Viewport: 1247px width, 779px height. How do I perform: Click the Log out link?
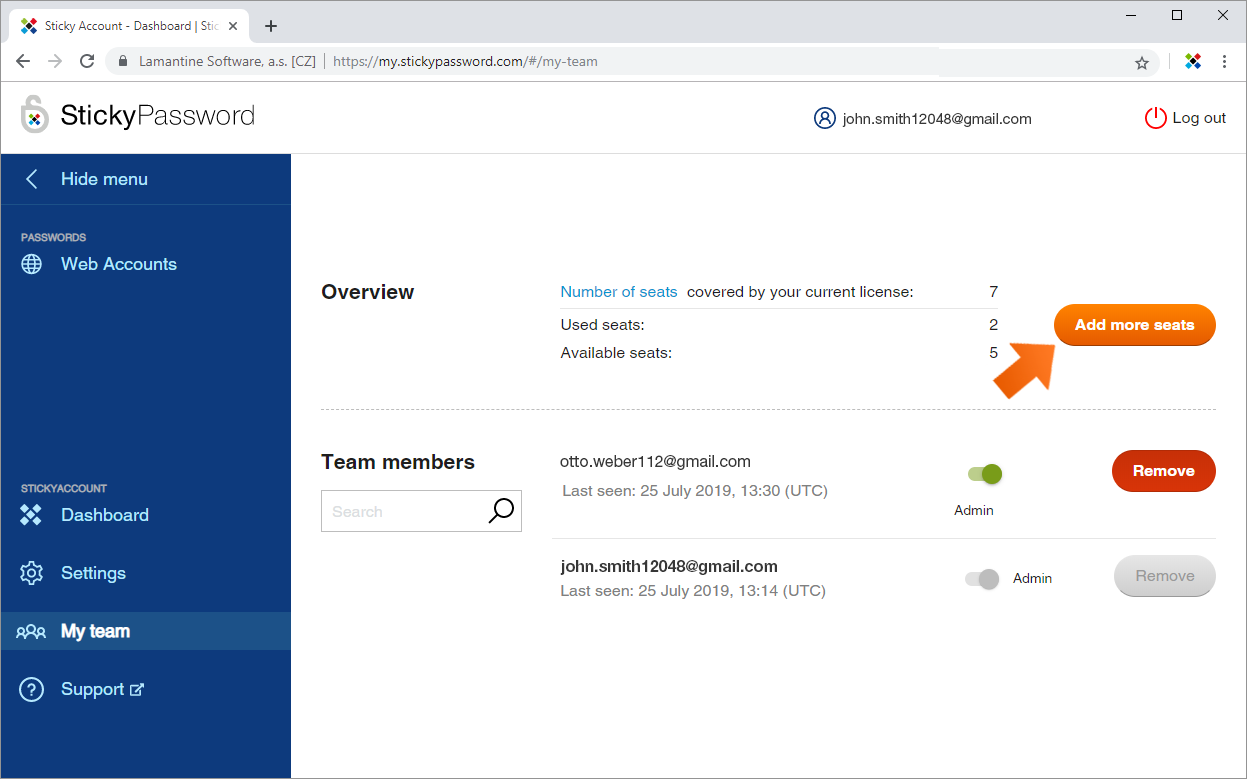(x=1199, y=118)
